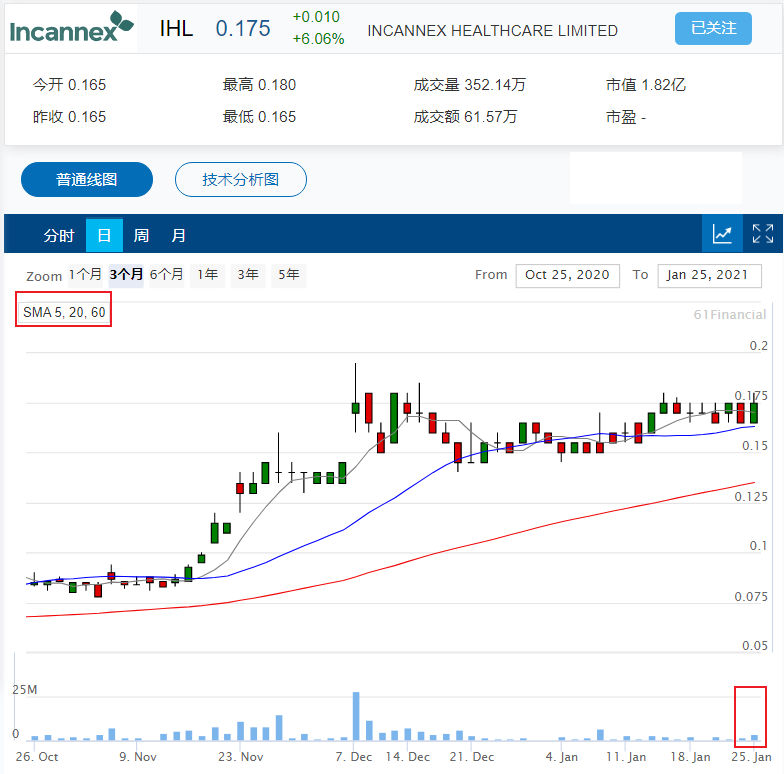The width and height of the screenshot is (784, 774).
Task: Set zoom to 1个月
Action: [85, 274]
